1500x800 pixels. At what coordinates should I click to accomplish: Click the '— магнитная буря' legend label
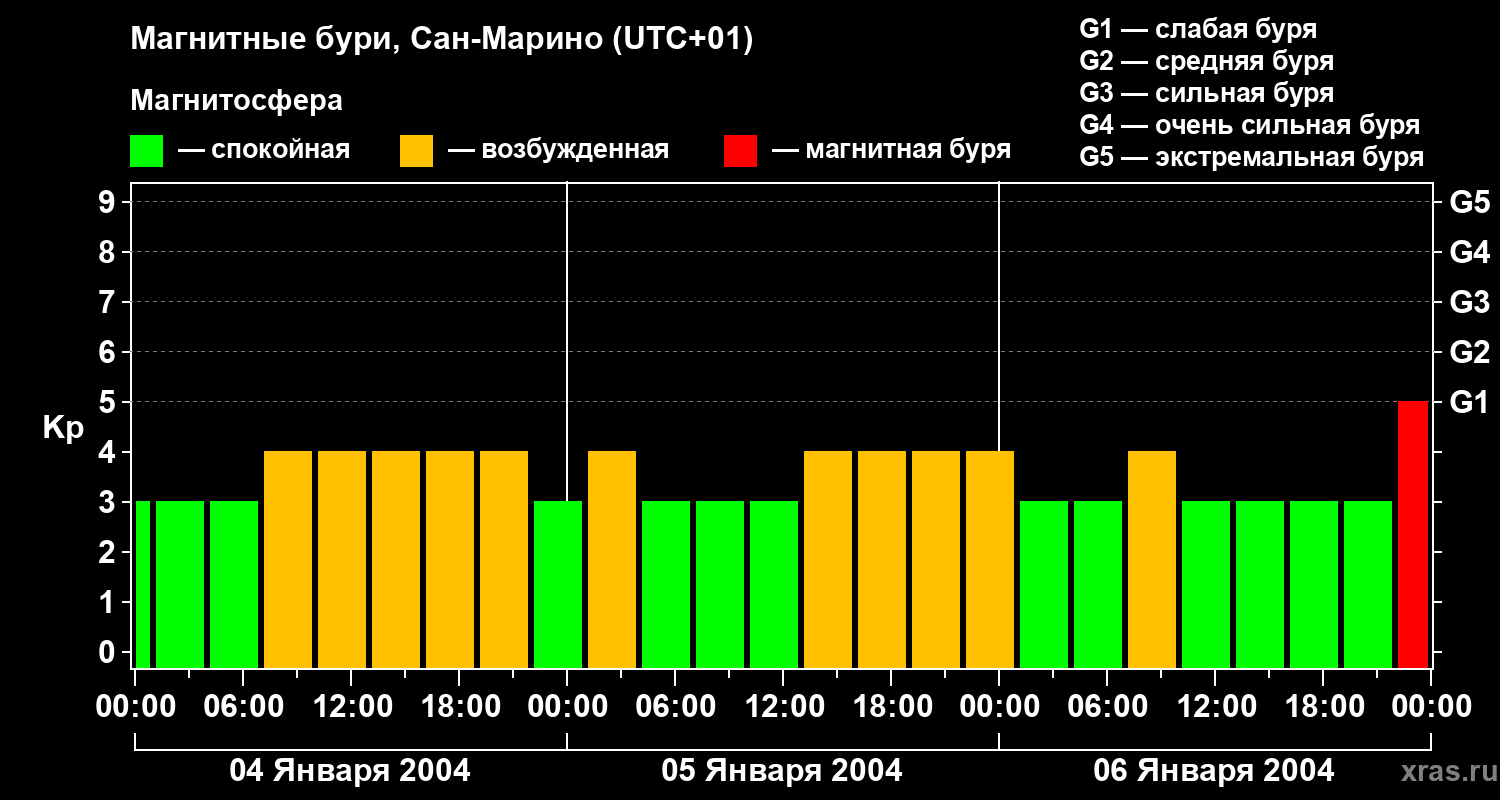tap(891, 150)
